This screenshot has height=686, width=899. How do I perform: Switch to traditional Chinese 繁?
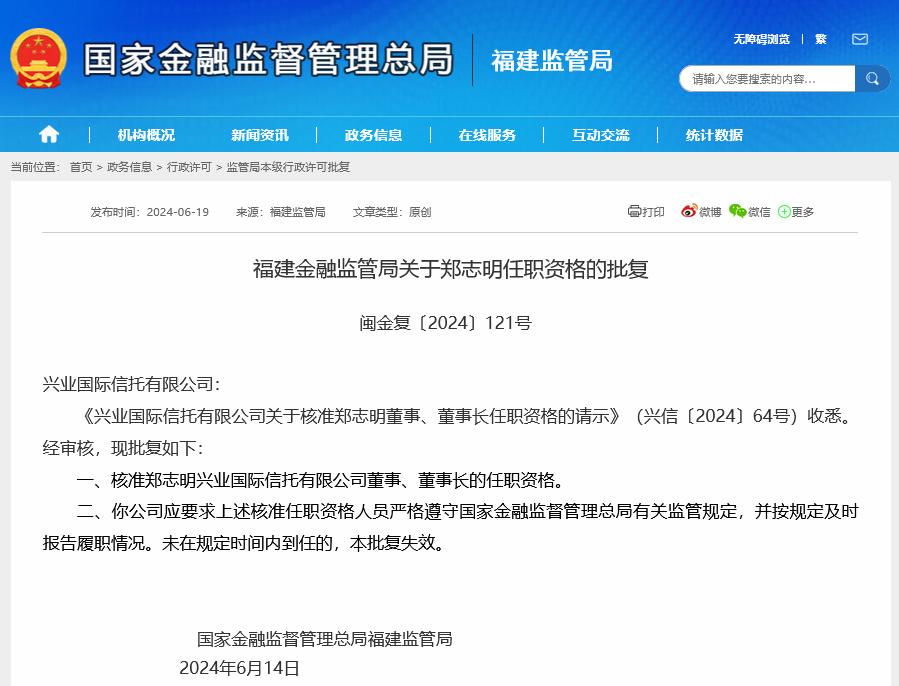820,39
